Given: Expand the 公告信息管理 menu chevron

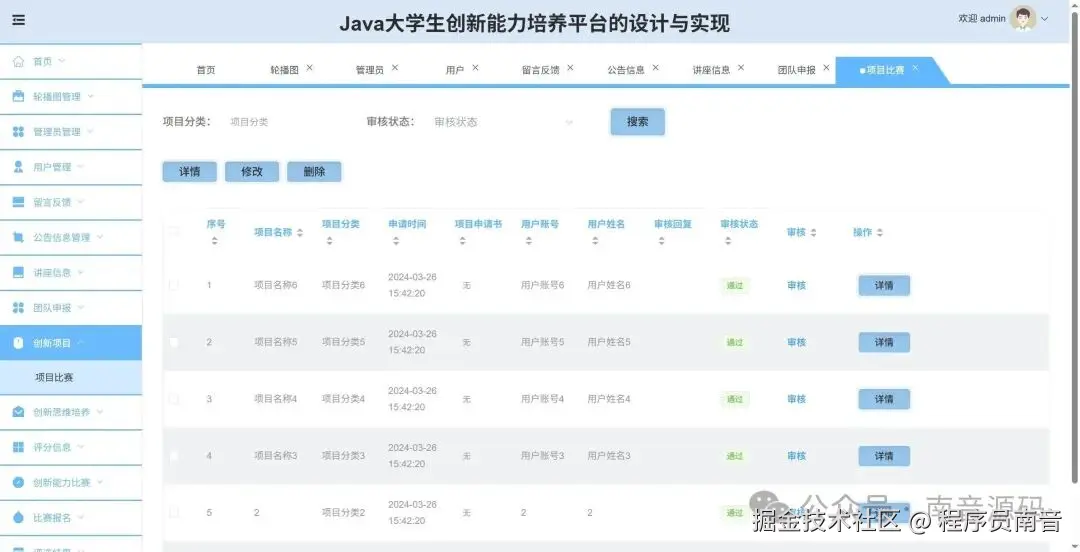Looking at the screenshot, I should tap(101, 237).
